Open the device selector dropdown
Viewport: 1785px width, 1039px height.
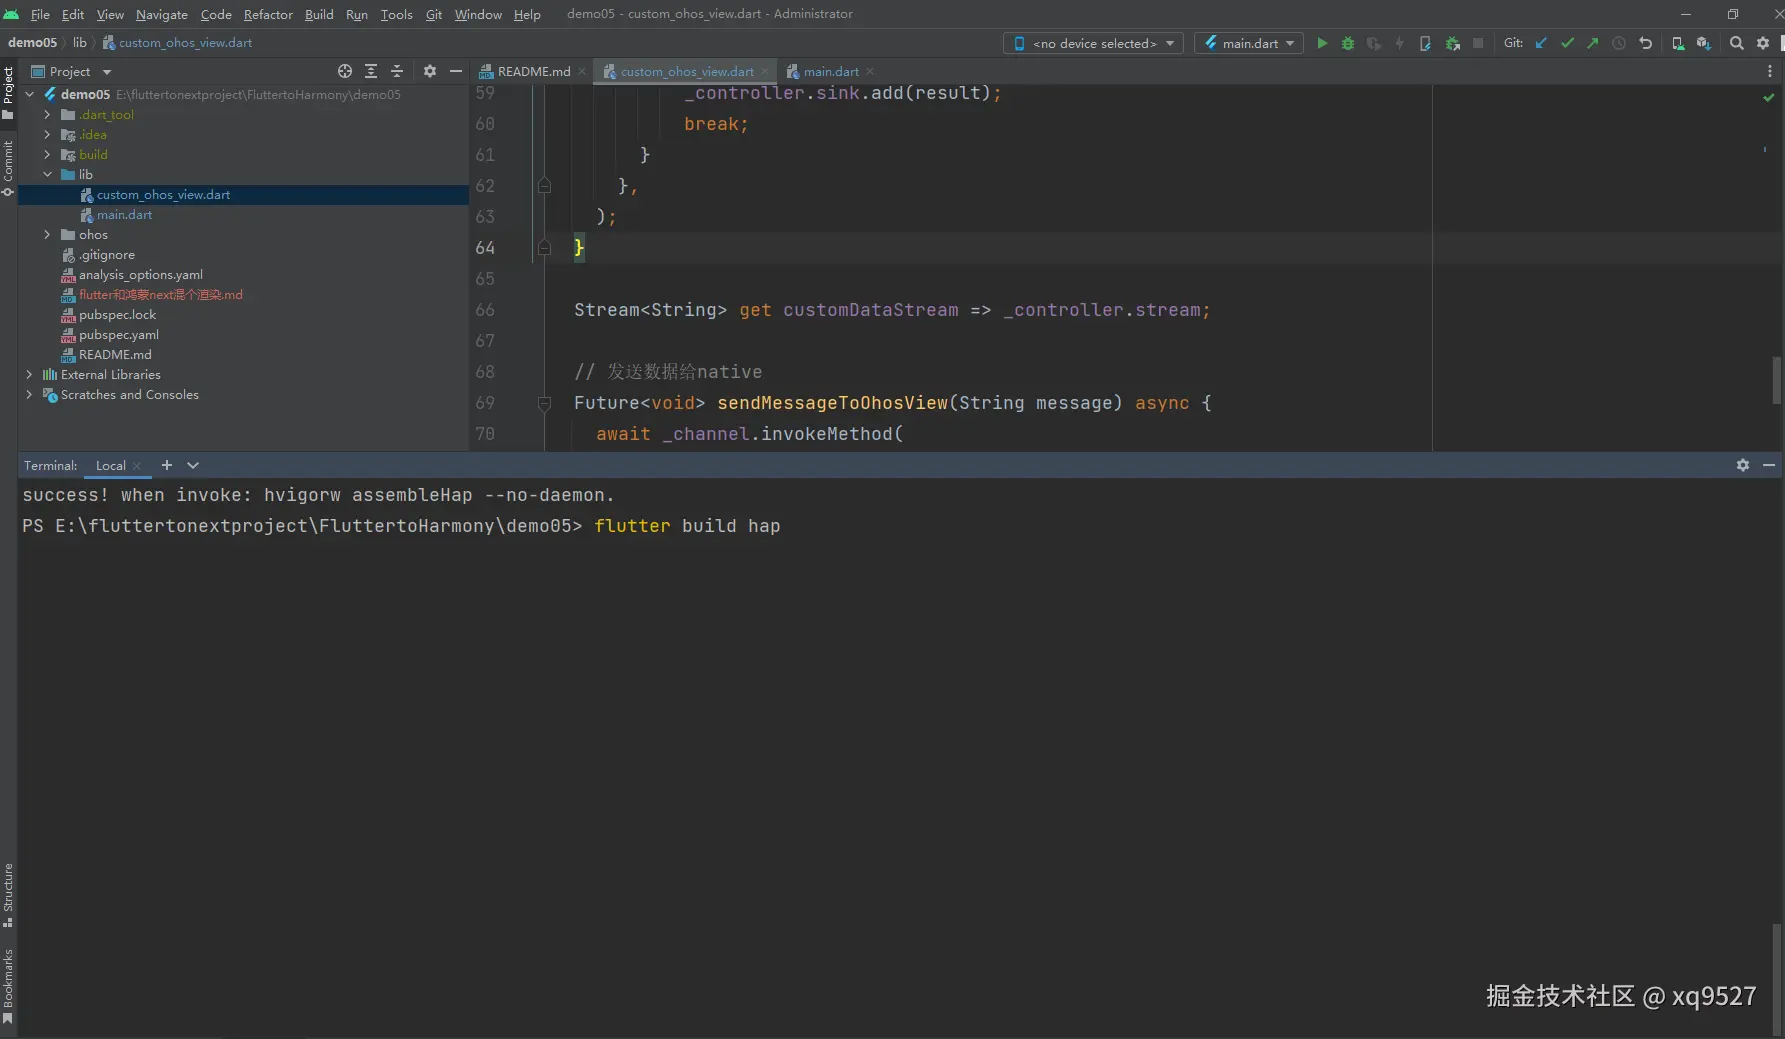click(x=1093, y=43)
